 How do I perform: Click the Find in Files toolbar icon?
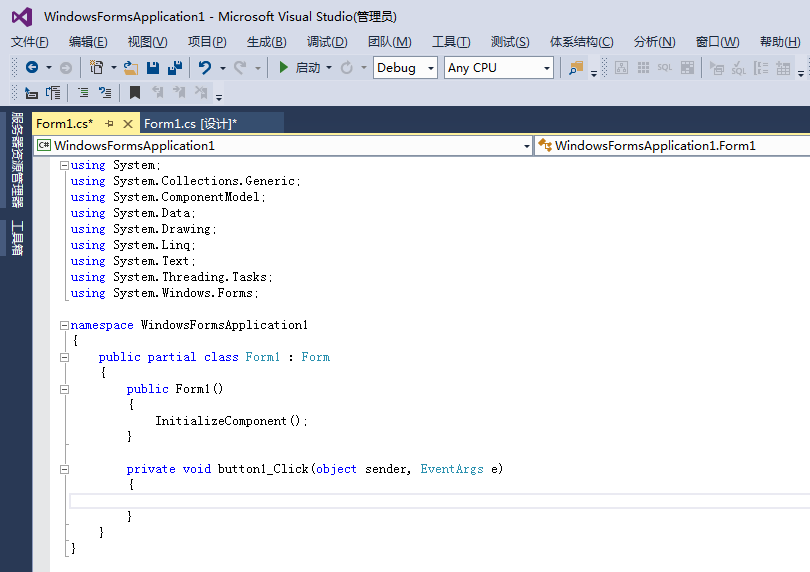[x=575, y=68]
